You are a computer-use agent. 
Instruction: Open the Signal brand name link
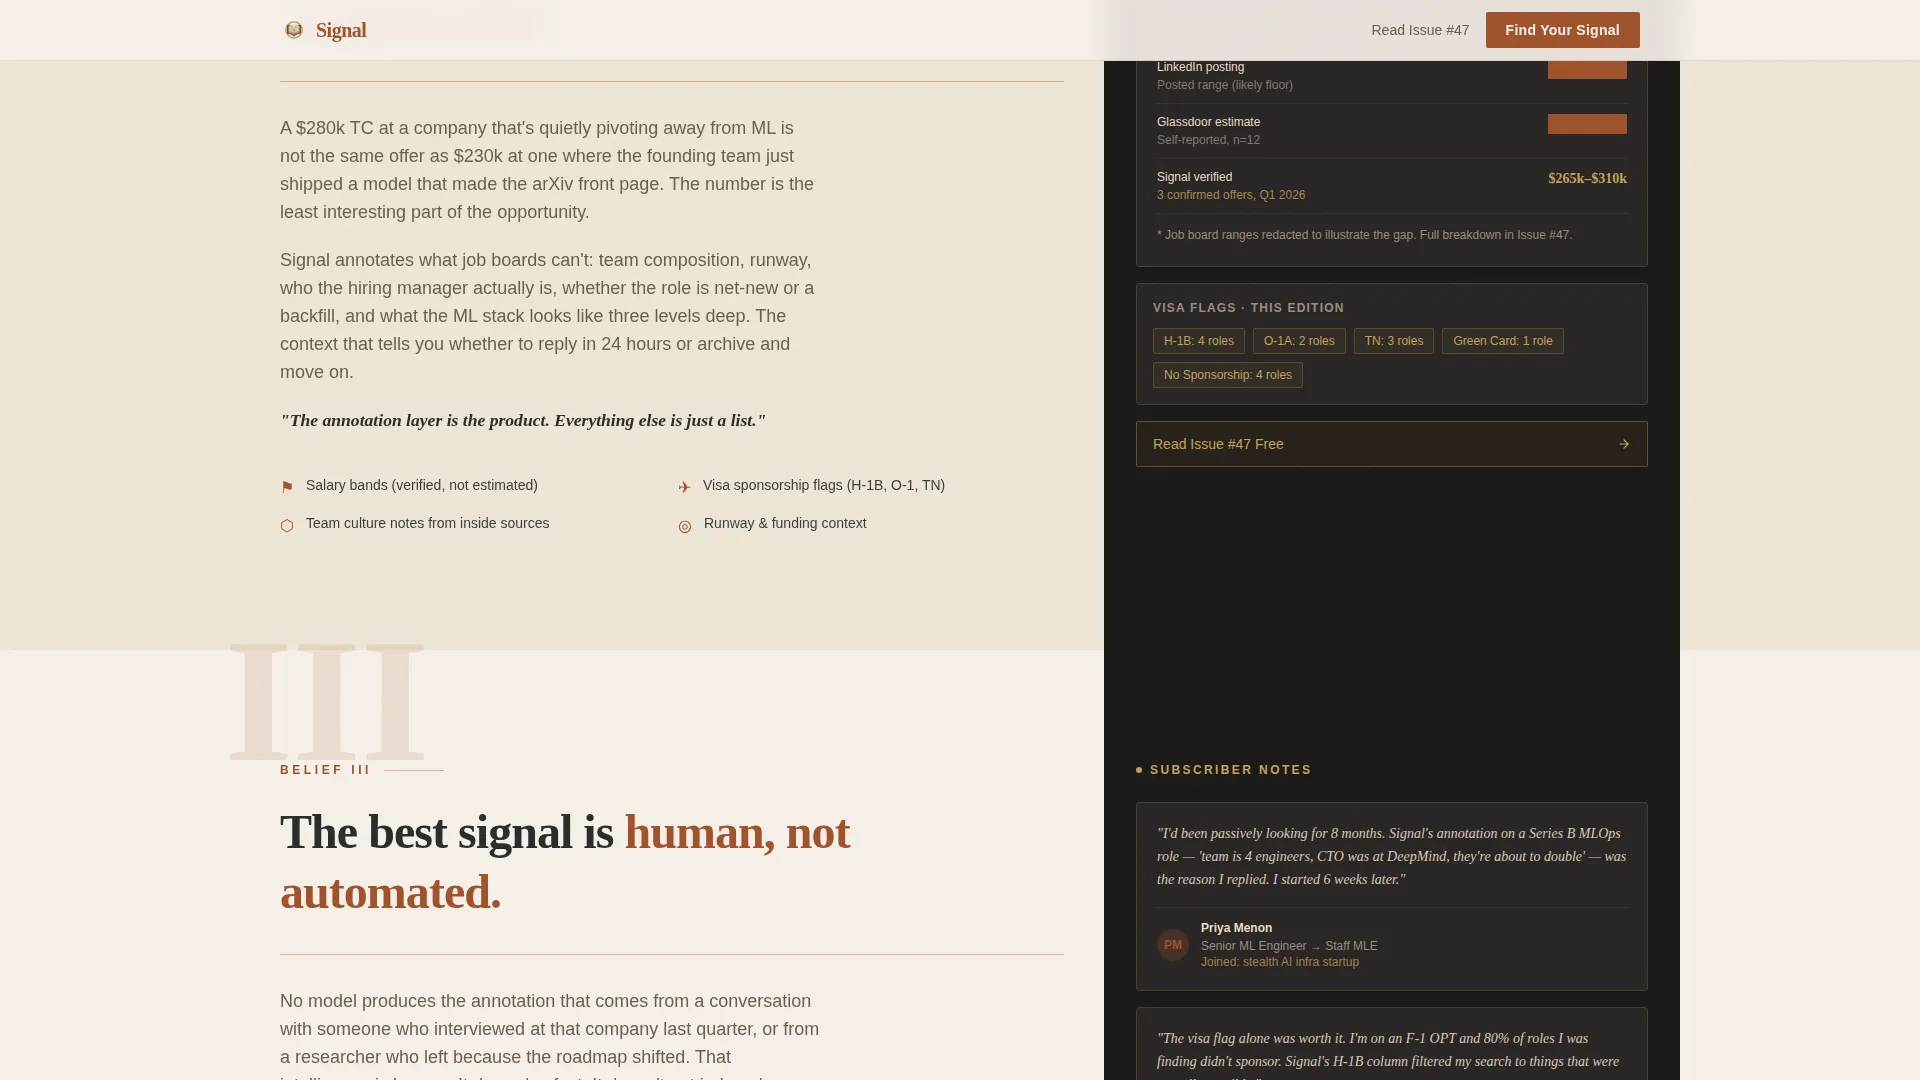(x=341, y=30)
